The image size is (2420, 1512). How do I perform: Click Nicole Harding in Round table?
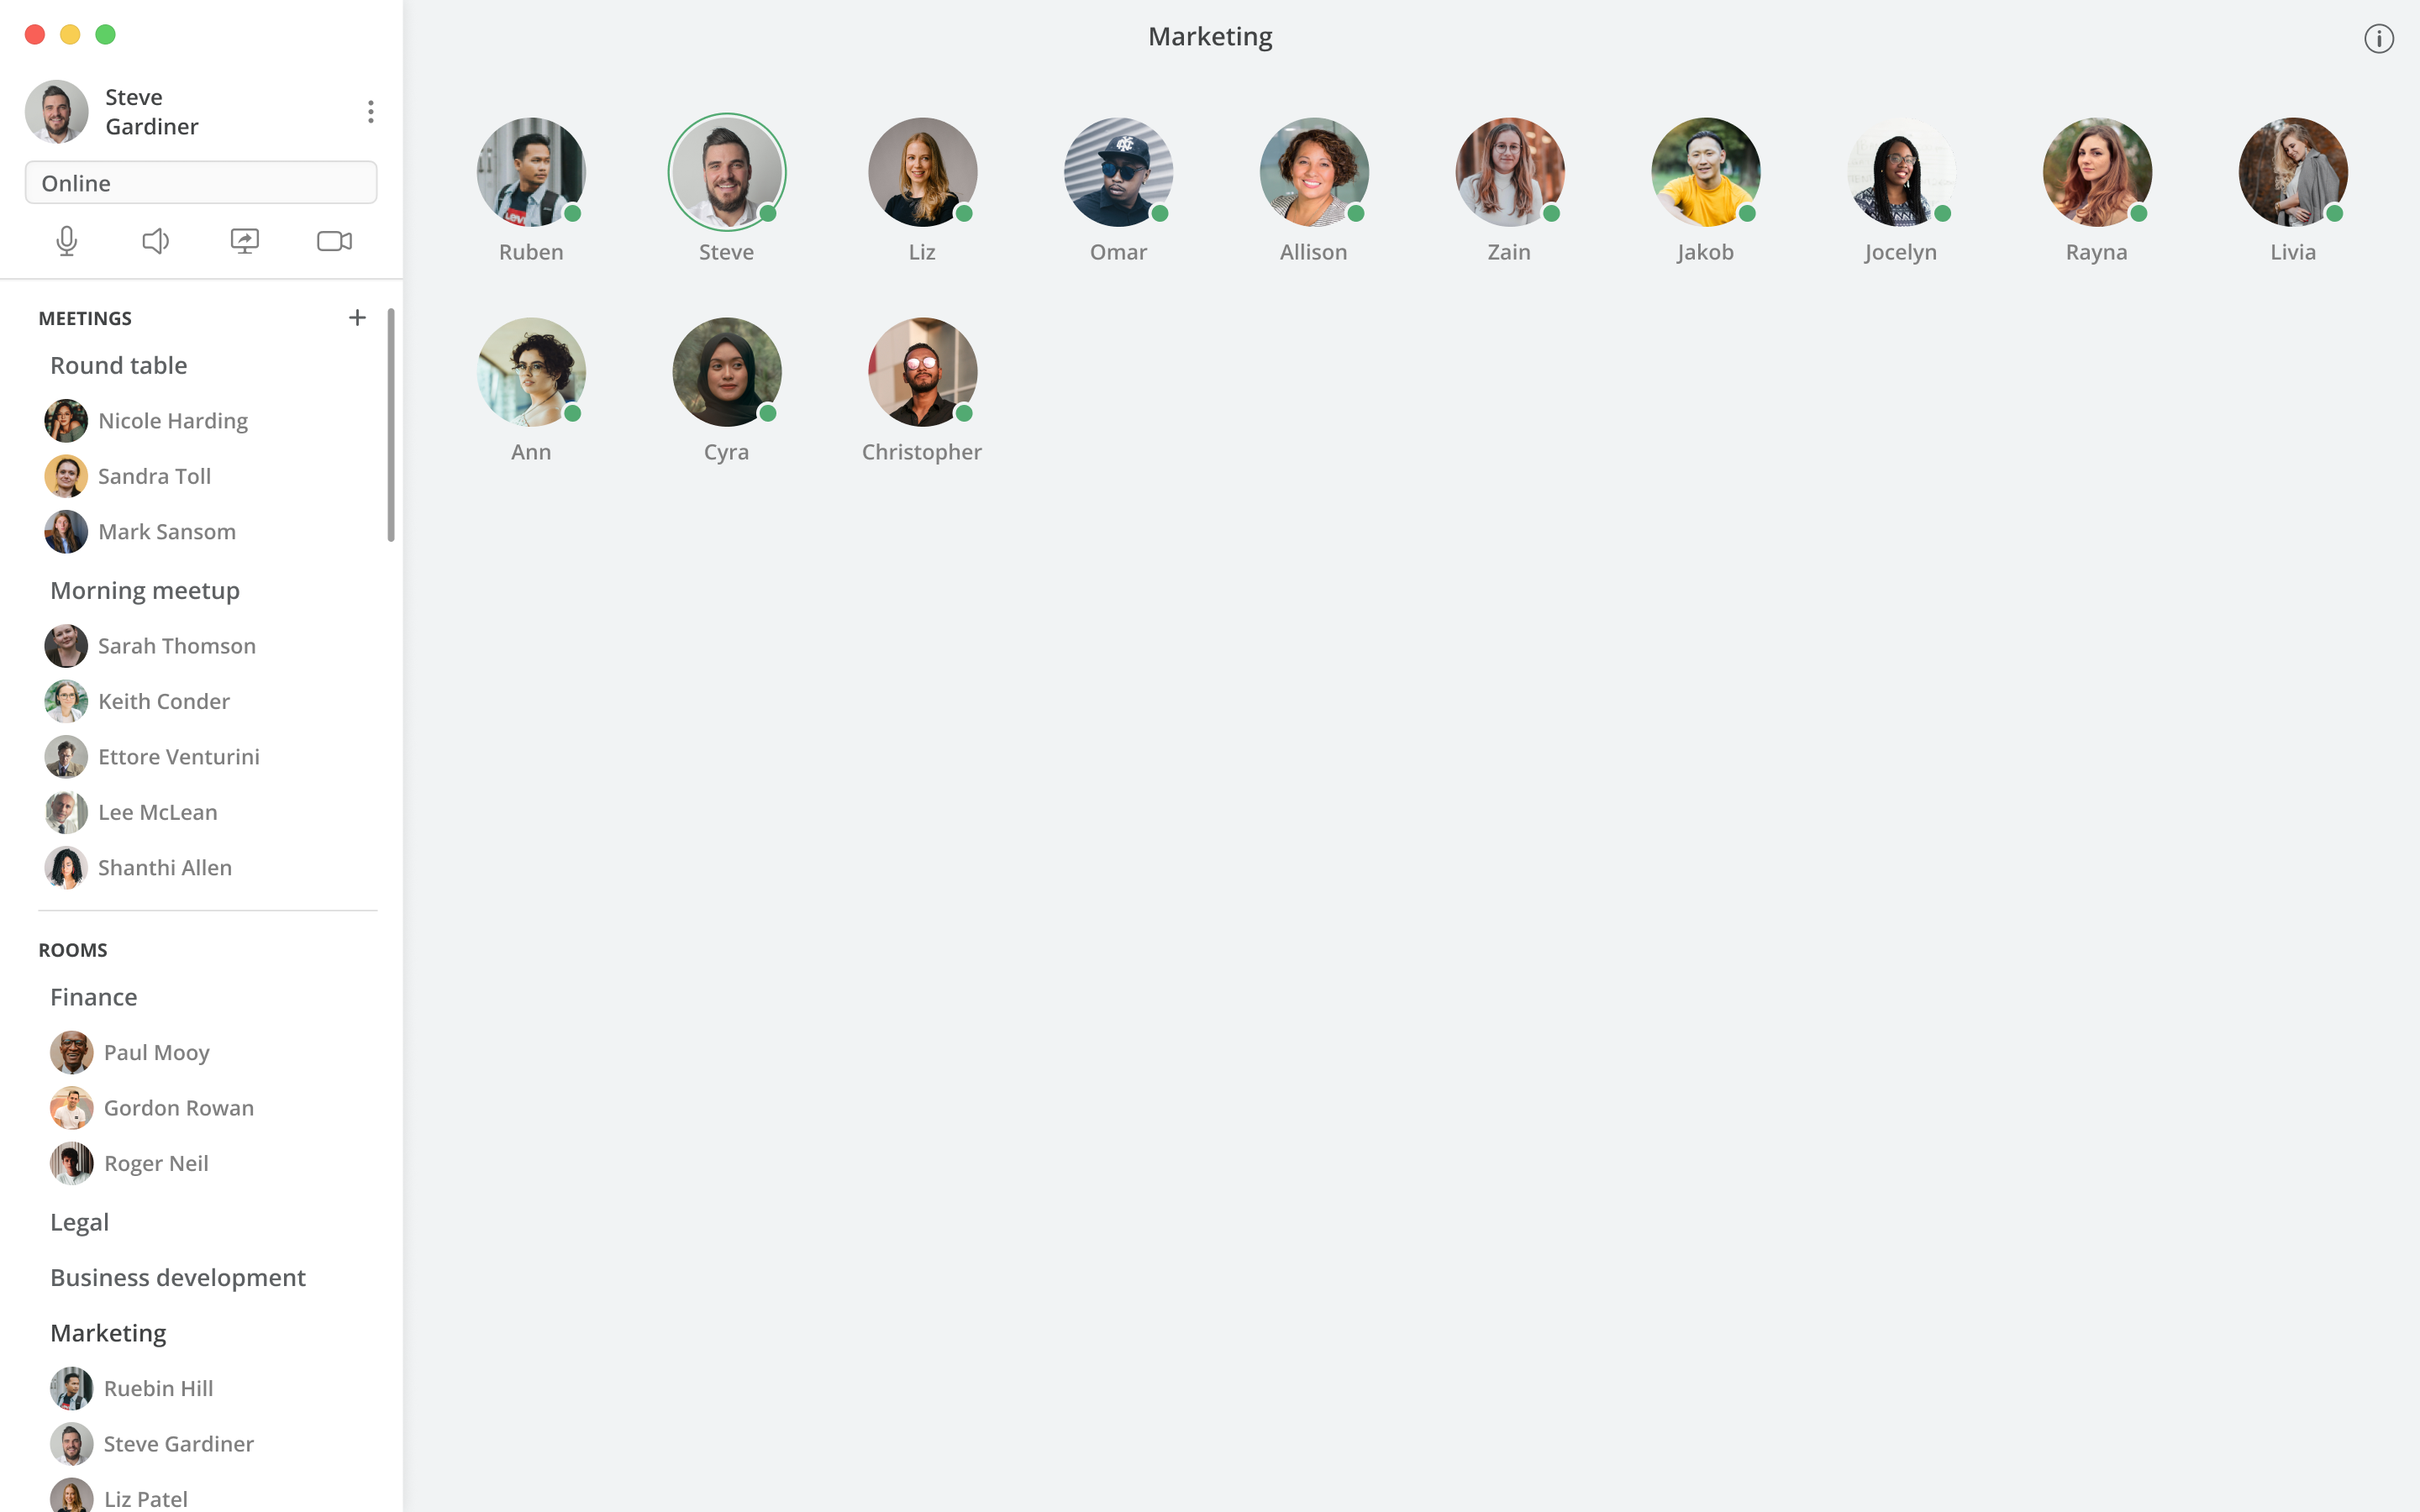(x=147, y=421)
